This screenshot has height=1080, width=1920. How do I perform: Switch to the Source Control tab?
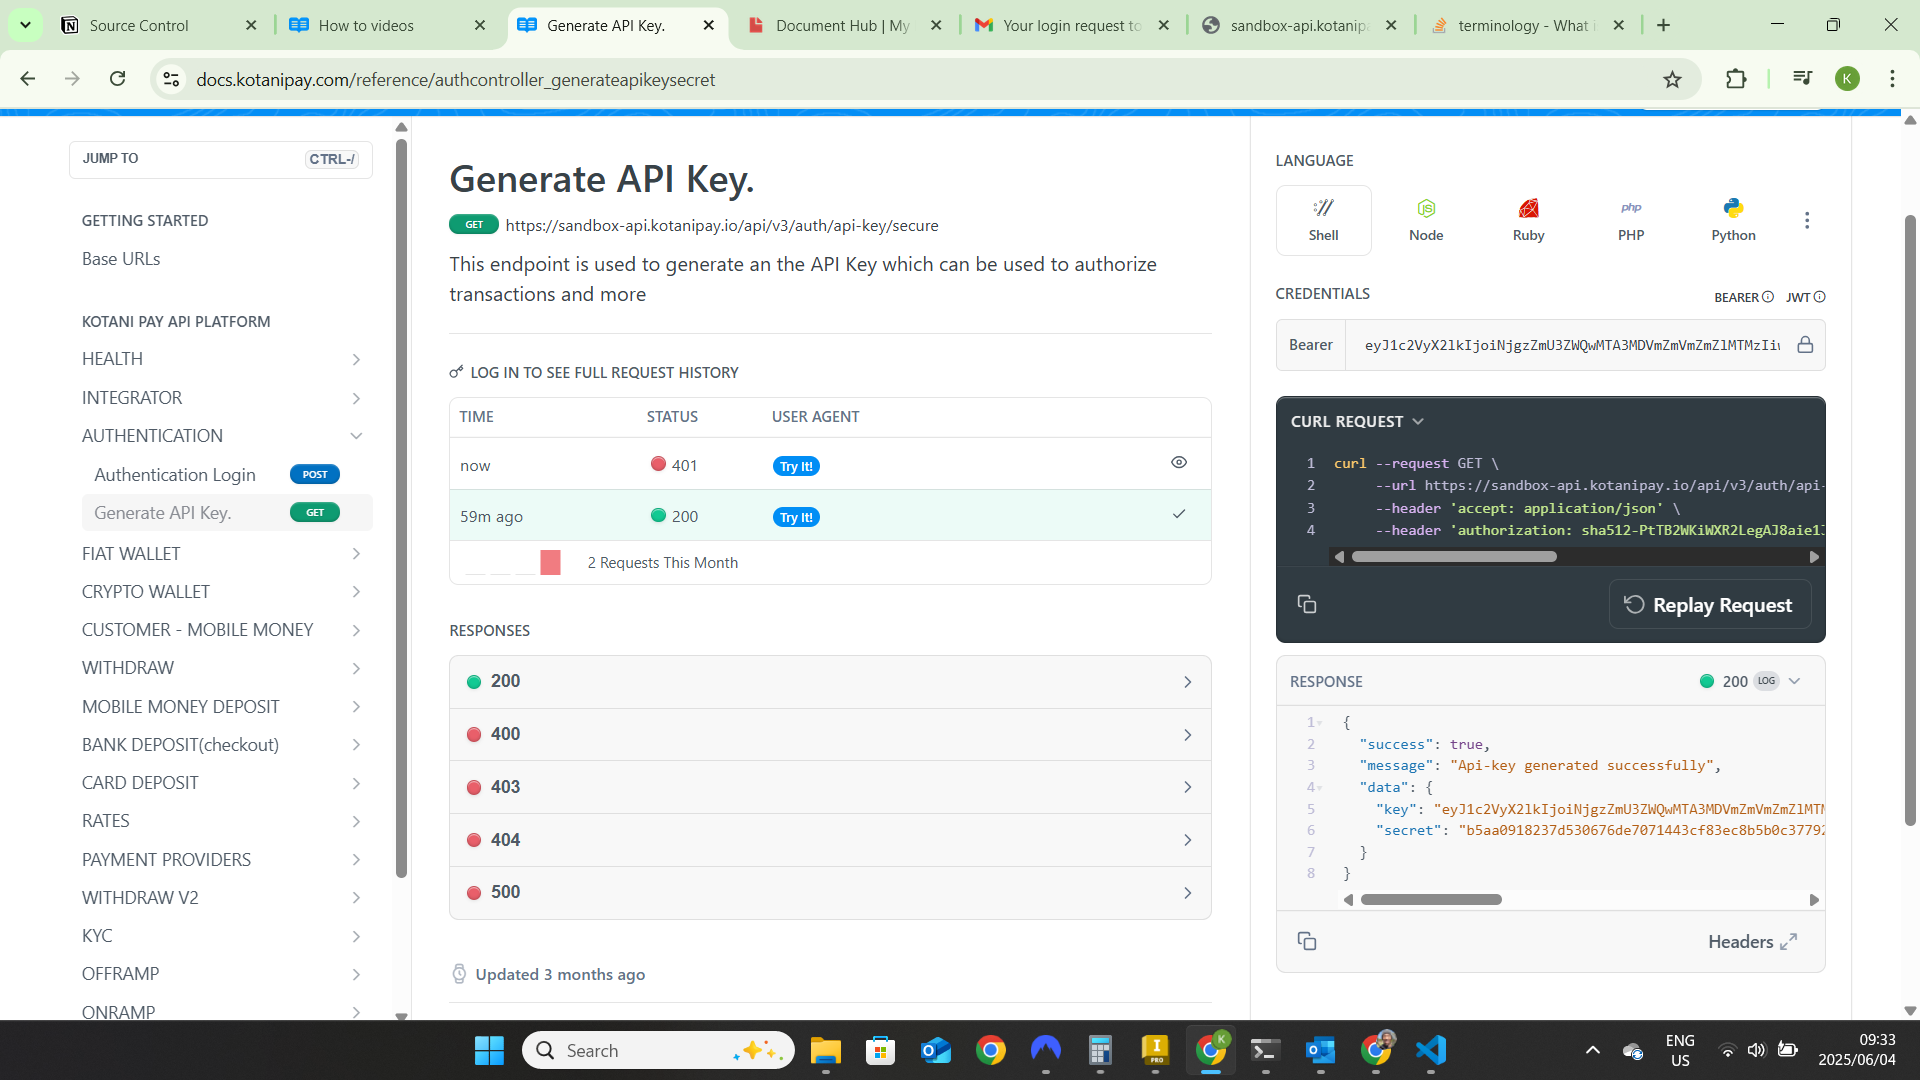point(158,25)
